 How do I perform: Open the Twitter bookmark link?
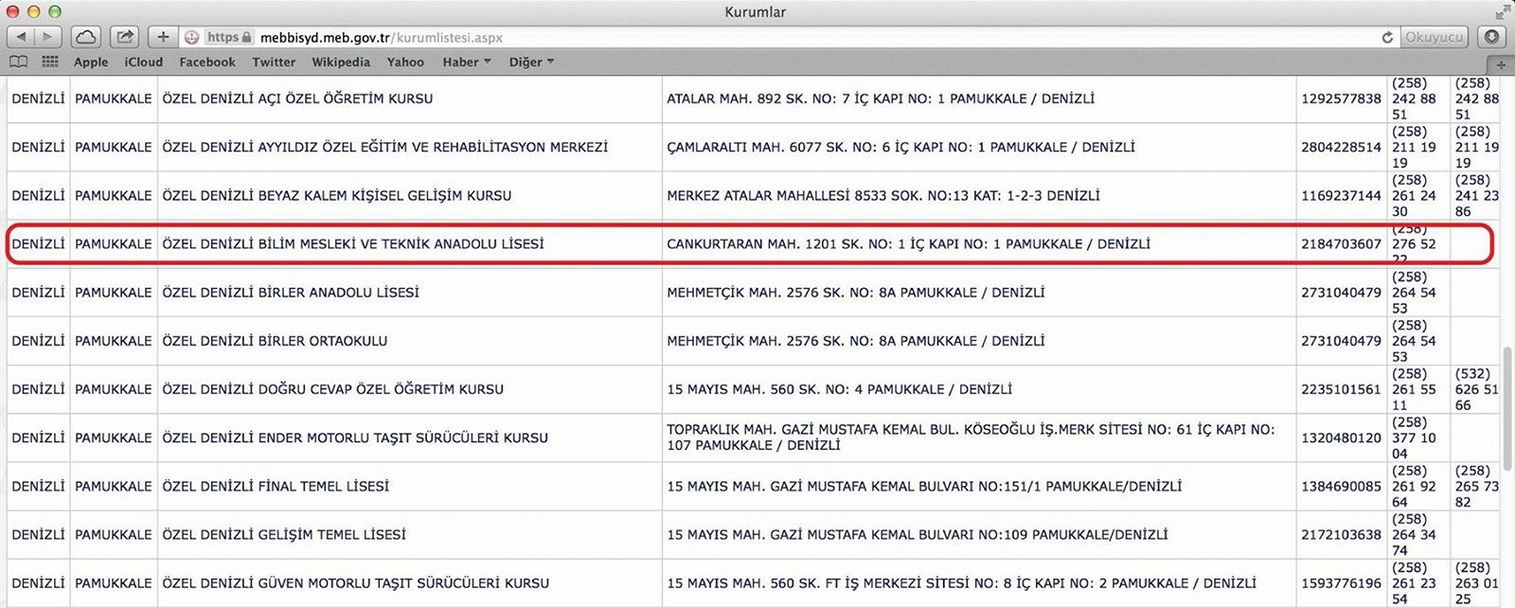(x=273, y=62)
